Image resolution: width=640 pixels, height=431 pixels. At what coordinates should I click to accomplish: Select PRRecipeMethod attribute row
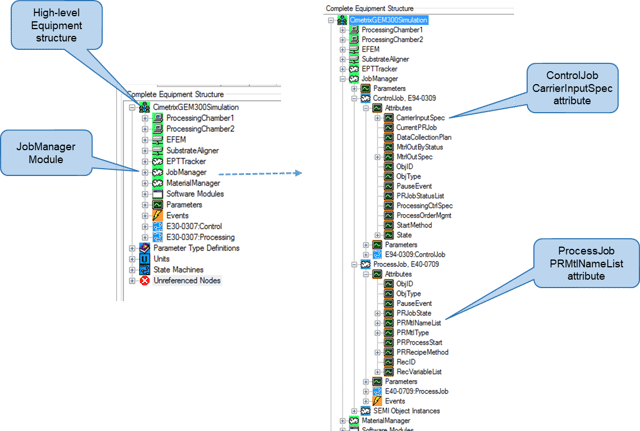point(422,352)
